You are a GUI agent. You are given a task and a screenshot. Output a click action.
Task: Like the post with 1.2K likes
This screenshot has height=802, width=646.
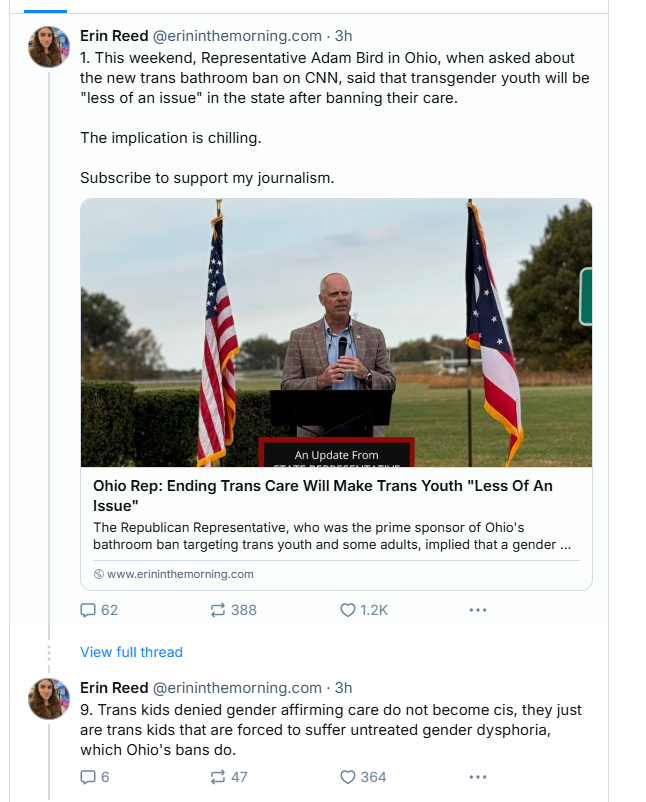(348, 610)
